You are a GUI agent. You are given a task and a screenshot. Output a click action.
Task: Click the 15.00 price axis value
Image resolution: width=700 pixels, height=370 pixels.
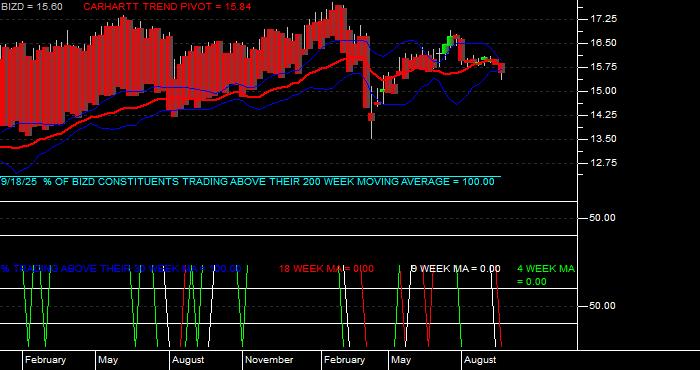(x=604, y=91)
